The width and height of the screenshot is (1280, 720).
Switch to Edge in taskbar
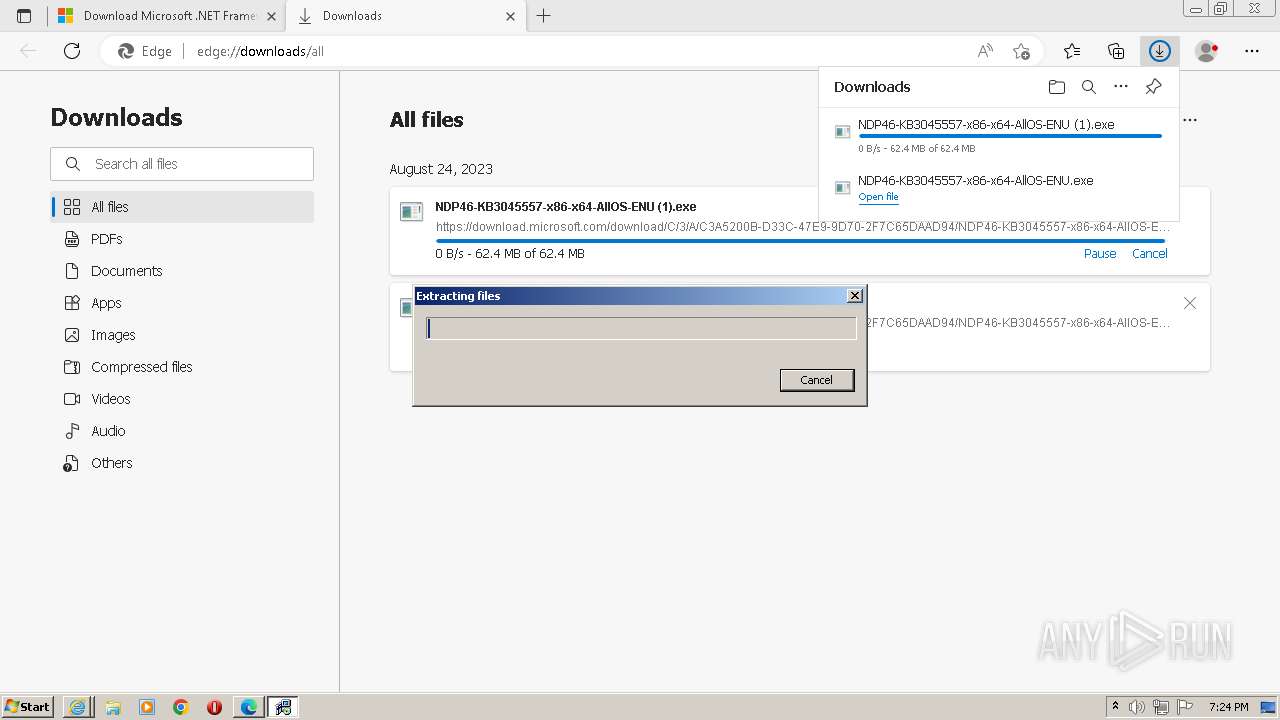click(248, 707)
